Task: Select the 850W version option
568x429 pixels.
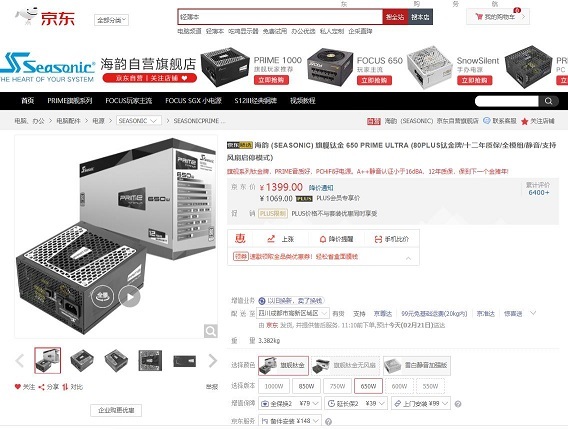Action: point(306,386)
